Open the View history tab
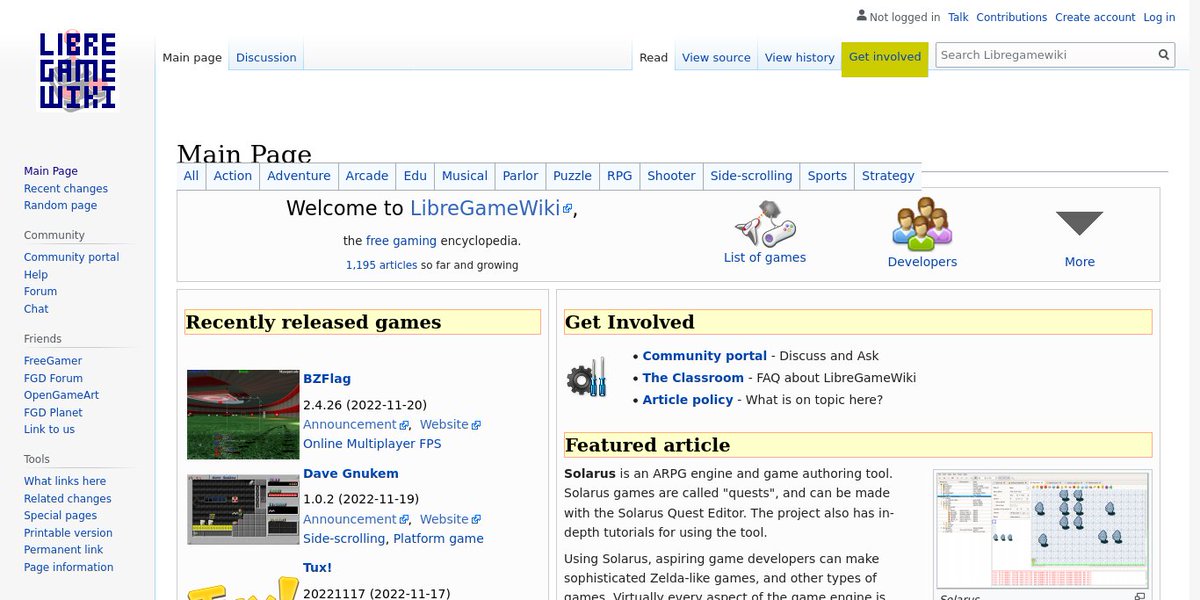 (799, 57)
